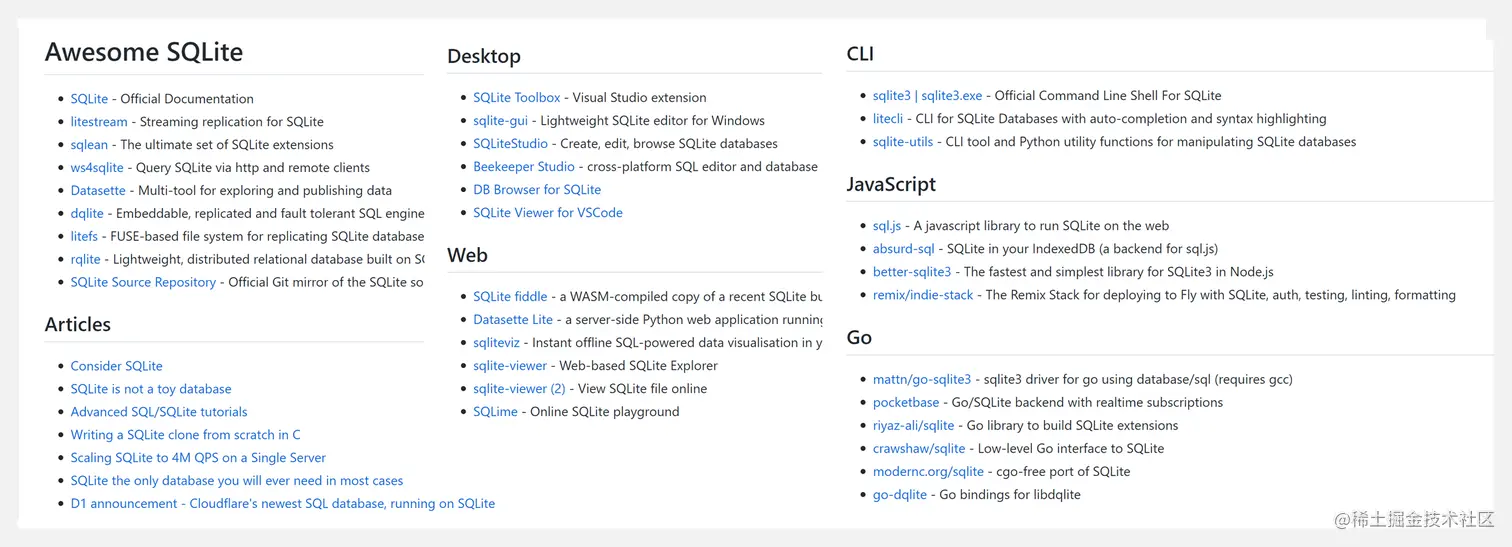Image resolution: width=1512 pixels, height=547 pixels.
Task: Open SQLite Source Repository link
Action: point(143,283)
